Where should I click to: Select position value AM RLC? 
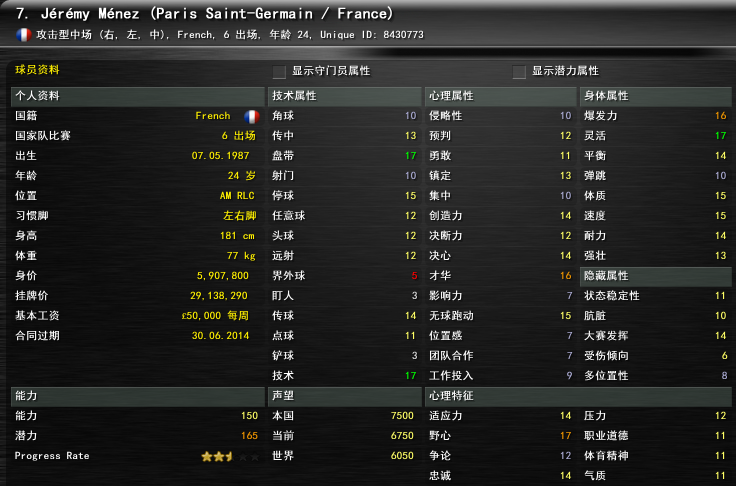coord(237,196)
